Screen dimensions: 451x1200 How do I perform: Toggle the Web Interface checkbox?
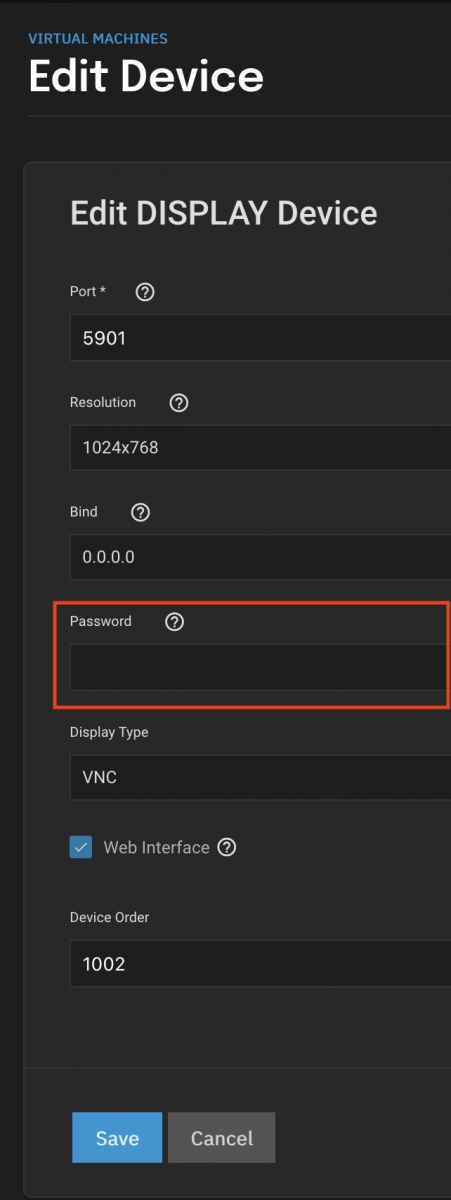point(81,847)
